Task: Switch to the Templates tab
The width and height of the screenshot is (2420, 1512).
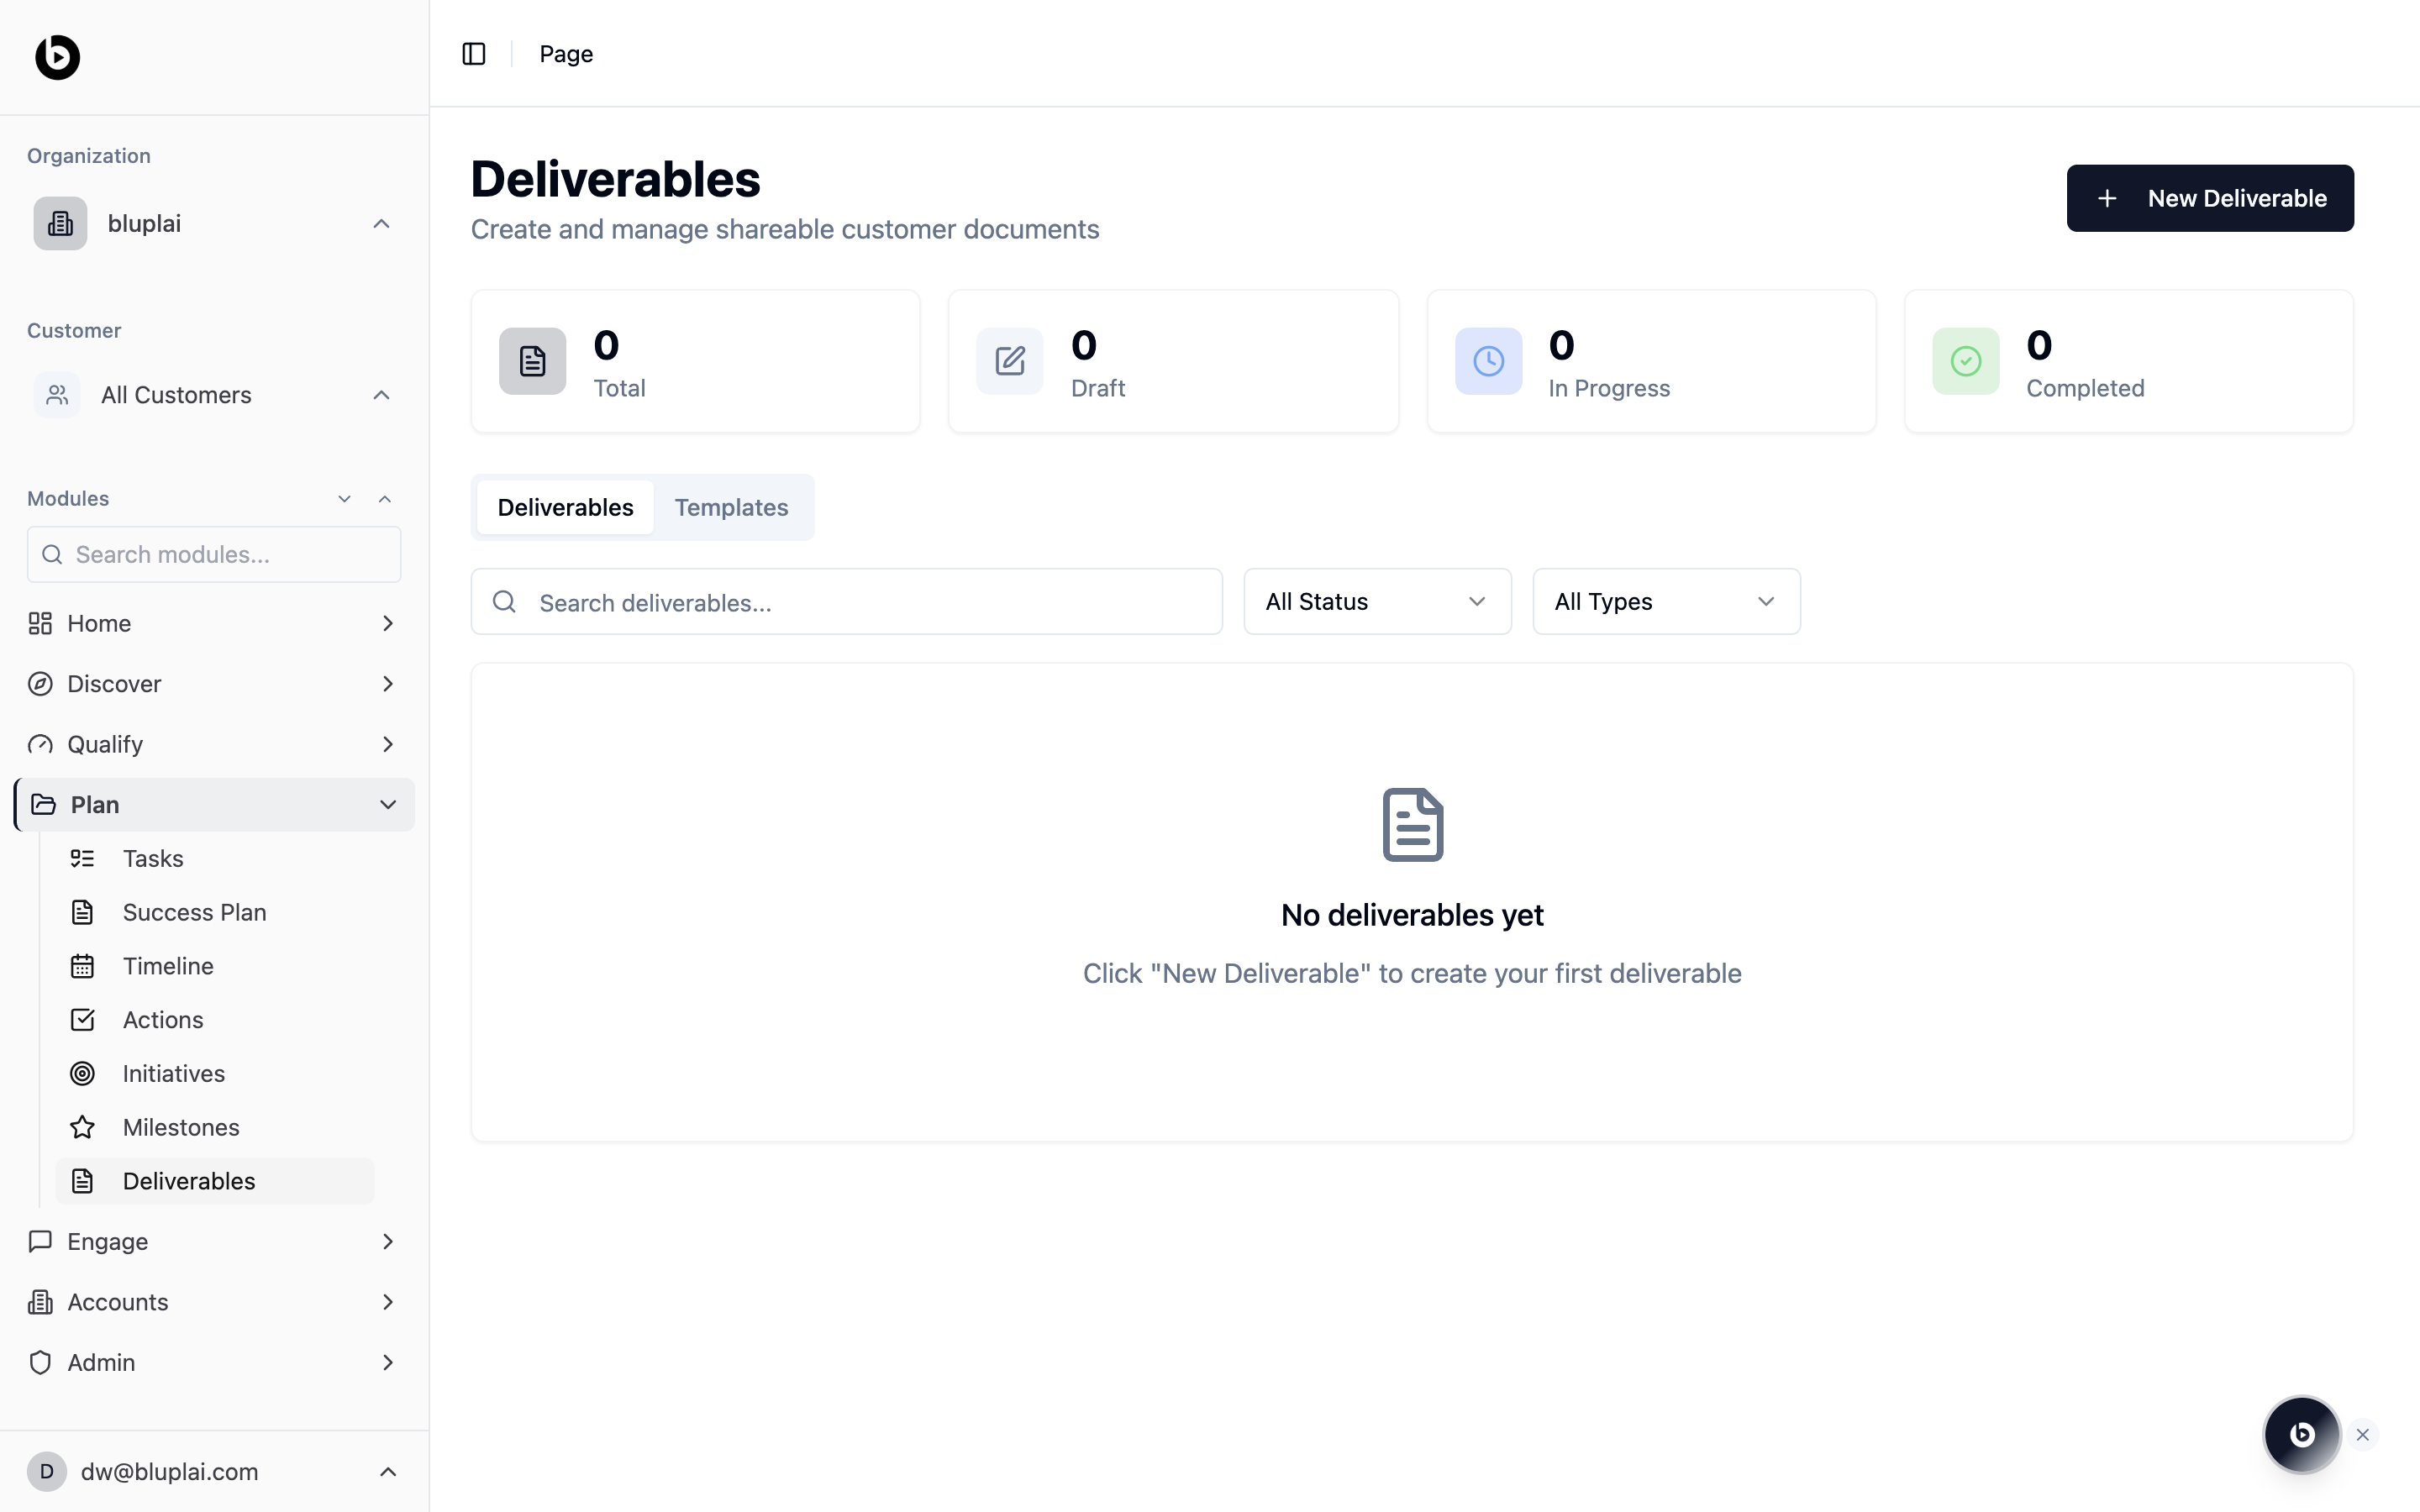Action: click(x=731, y=507)
